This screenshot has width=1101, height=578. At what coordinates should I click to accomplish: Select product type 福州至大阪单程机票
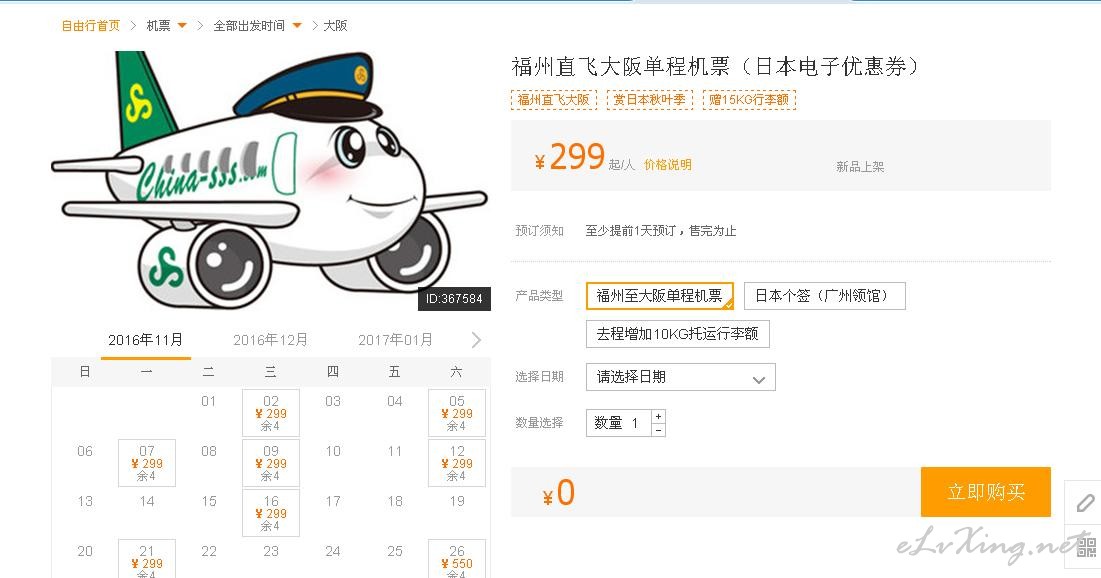point(659,296)
